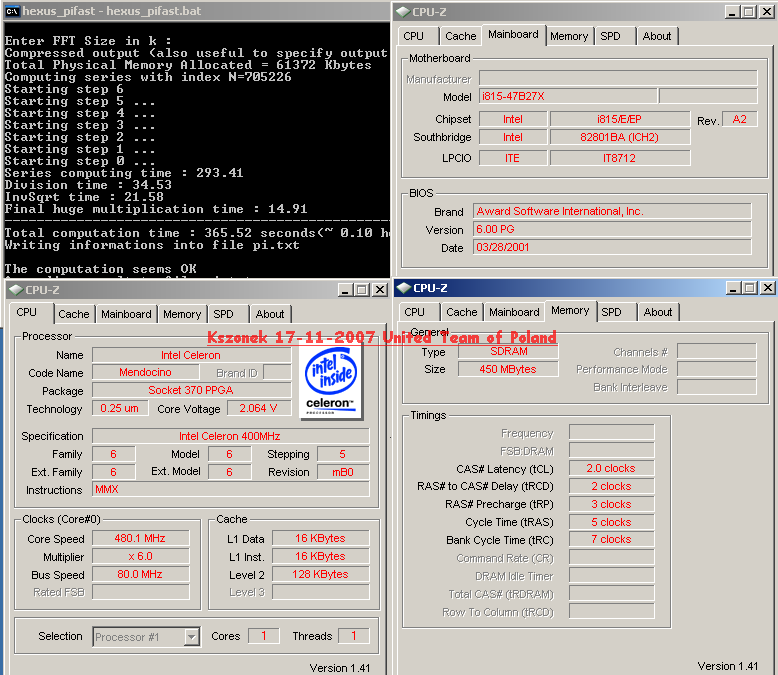Screen dimensions: 778x675
Task: Open Cache tab in Mainboard window
Action: 460,36
